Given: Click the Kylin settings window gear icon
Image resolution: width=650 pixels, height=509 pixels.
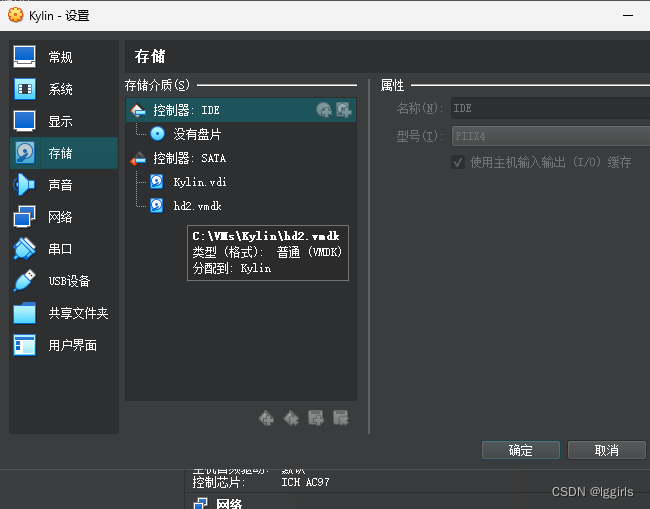Looking at the screenshot, I should (x=16, y=15).
